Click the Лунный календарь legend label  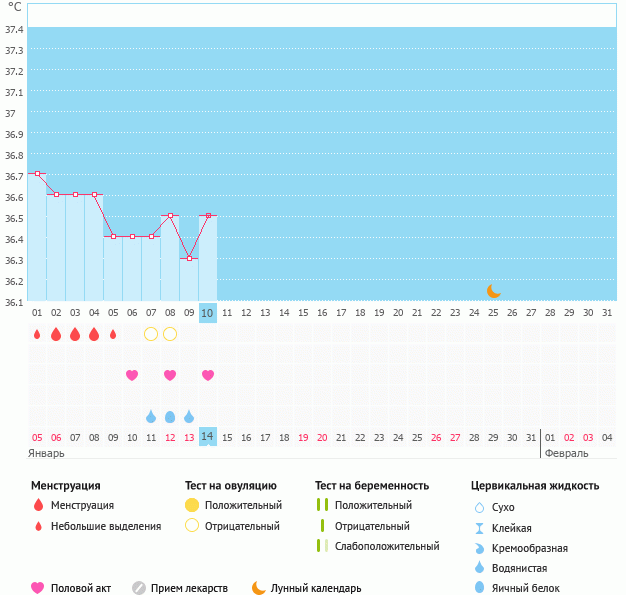pos(318,588)
